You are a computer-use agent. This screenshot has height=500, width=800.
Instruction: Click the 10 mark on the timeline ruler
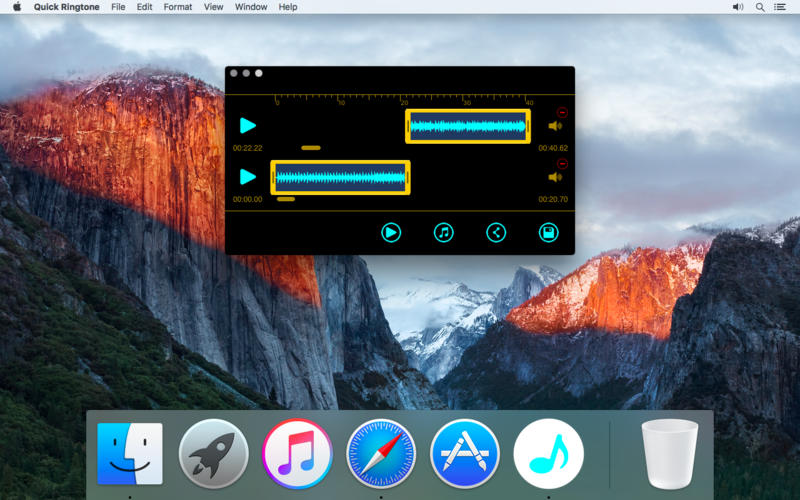(x=341, y=103)
